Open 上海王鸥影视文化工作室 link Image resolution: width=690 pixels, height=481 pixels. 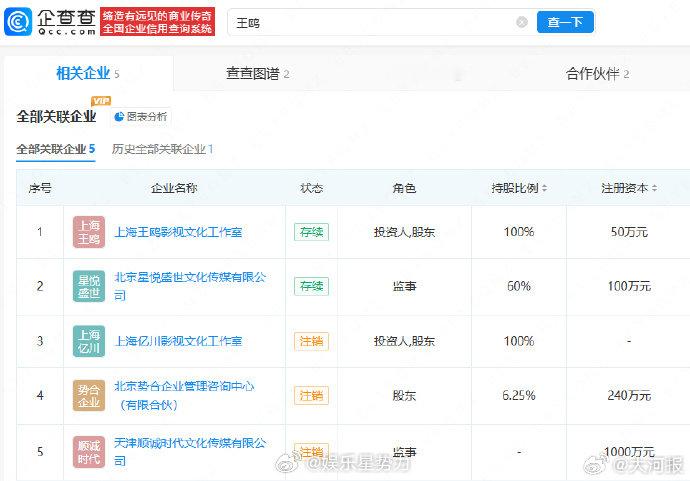point(178,232)
